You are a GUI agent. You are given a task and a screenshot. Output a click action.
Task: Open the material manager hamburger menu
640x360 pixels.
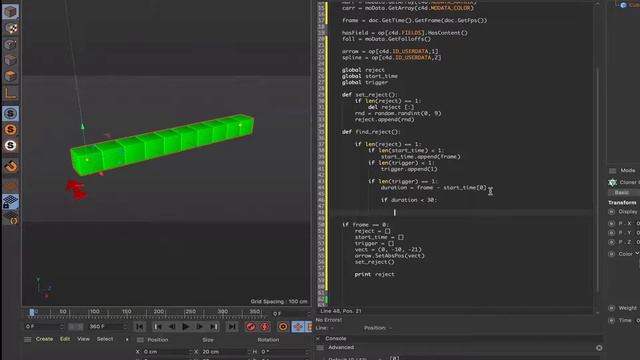coord(27,339)
